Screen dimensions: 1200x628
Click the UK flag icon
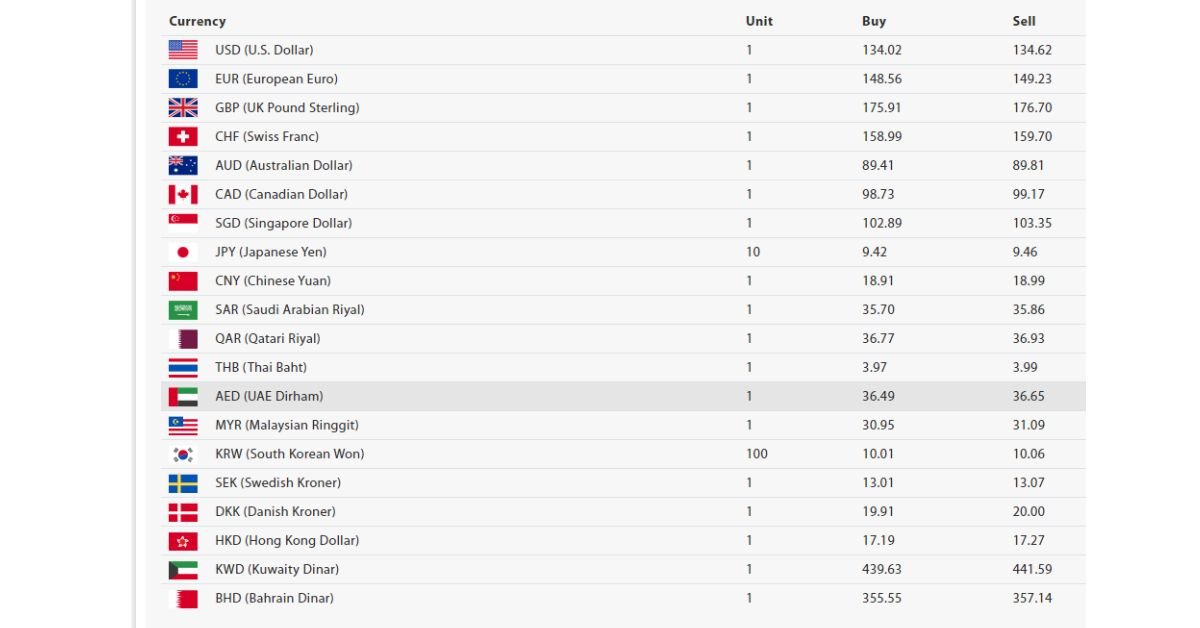(x=183, y=108)
